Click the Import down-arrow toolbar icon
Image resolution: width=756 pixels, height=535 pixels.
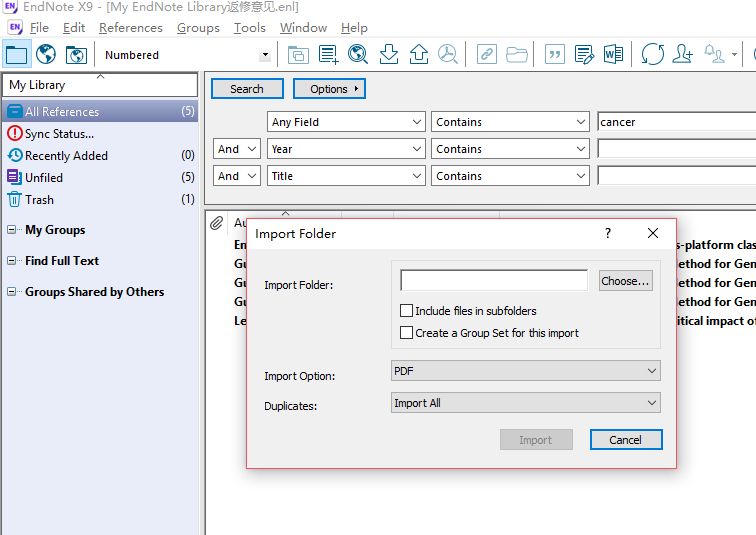389,54
